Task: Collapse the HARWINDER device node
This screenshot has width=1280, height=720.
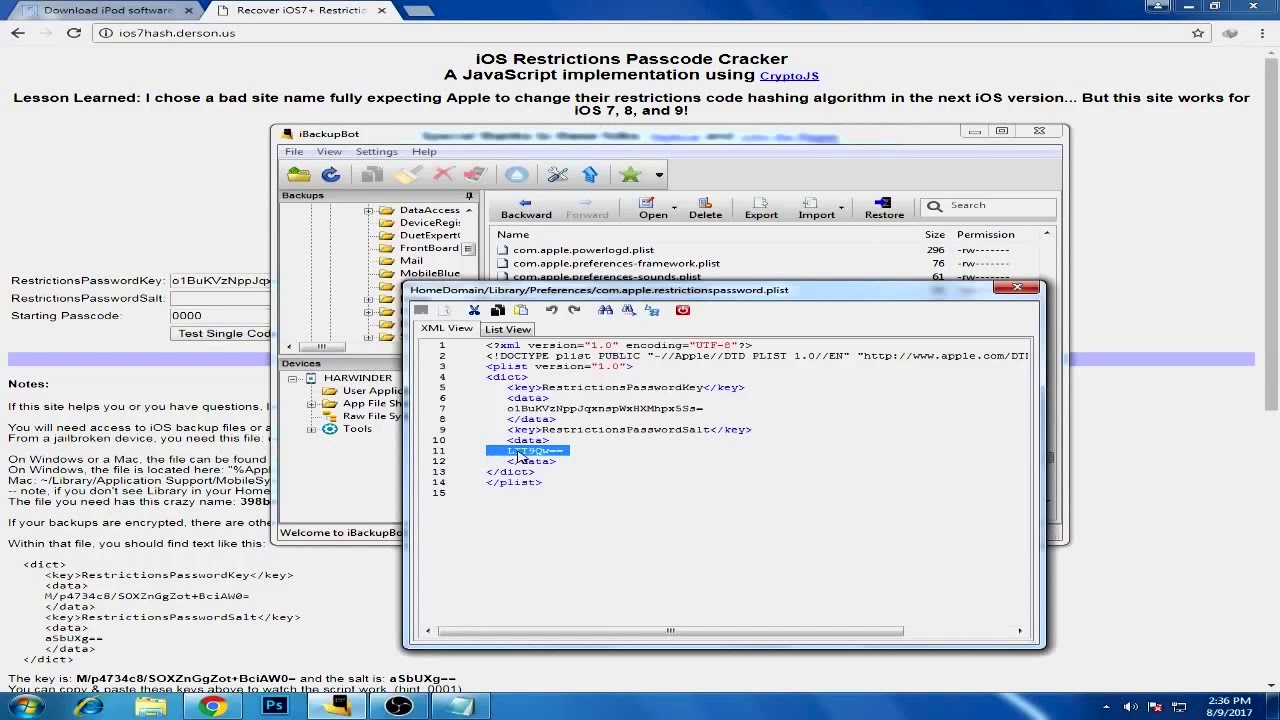Action: (x=292, y=379)
